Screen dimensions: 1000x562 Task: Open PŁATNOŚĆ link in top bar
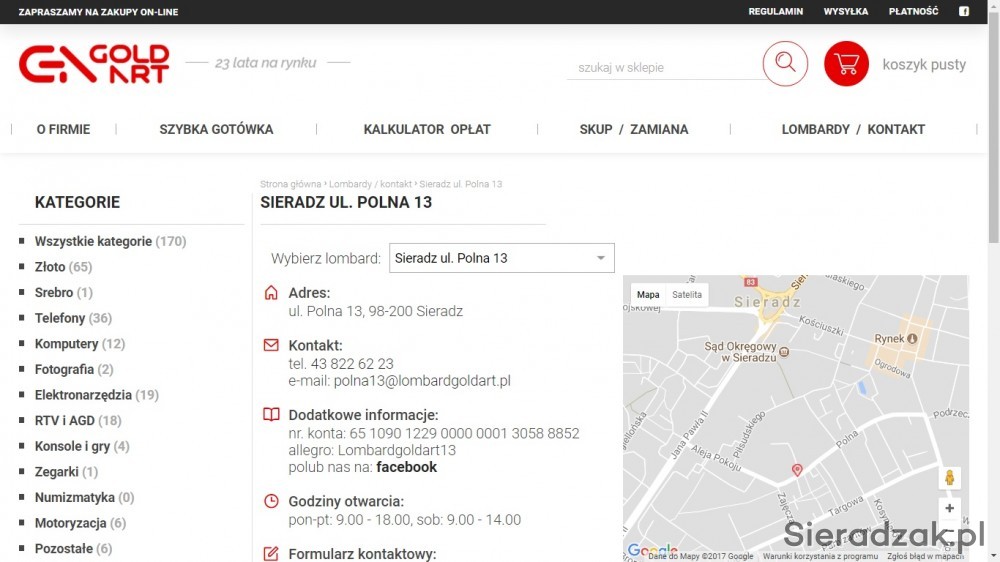[x=913, y=11]
